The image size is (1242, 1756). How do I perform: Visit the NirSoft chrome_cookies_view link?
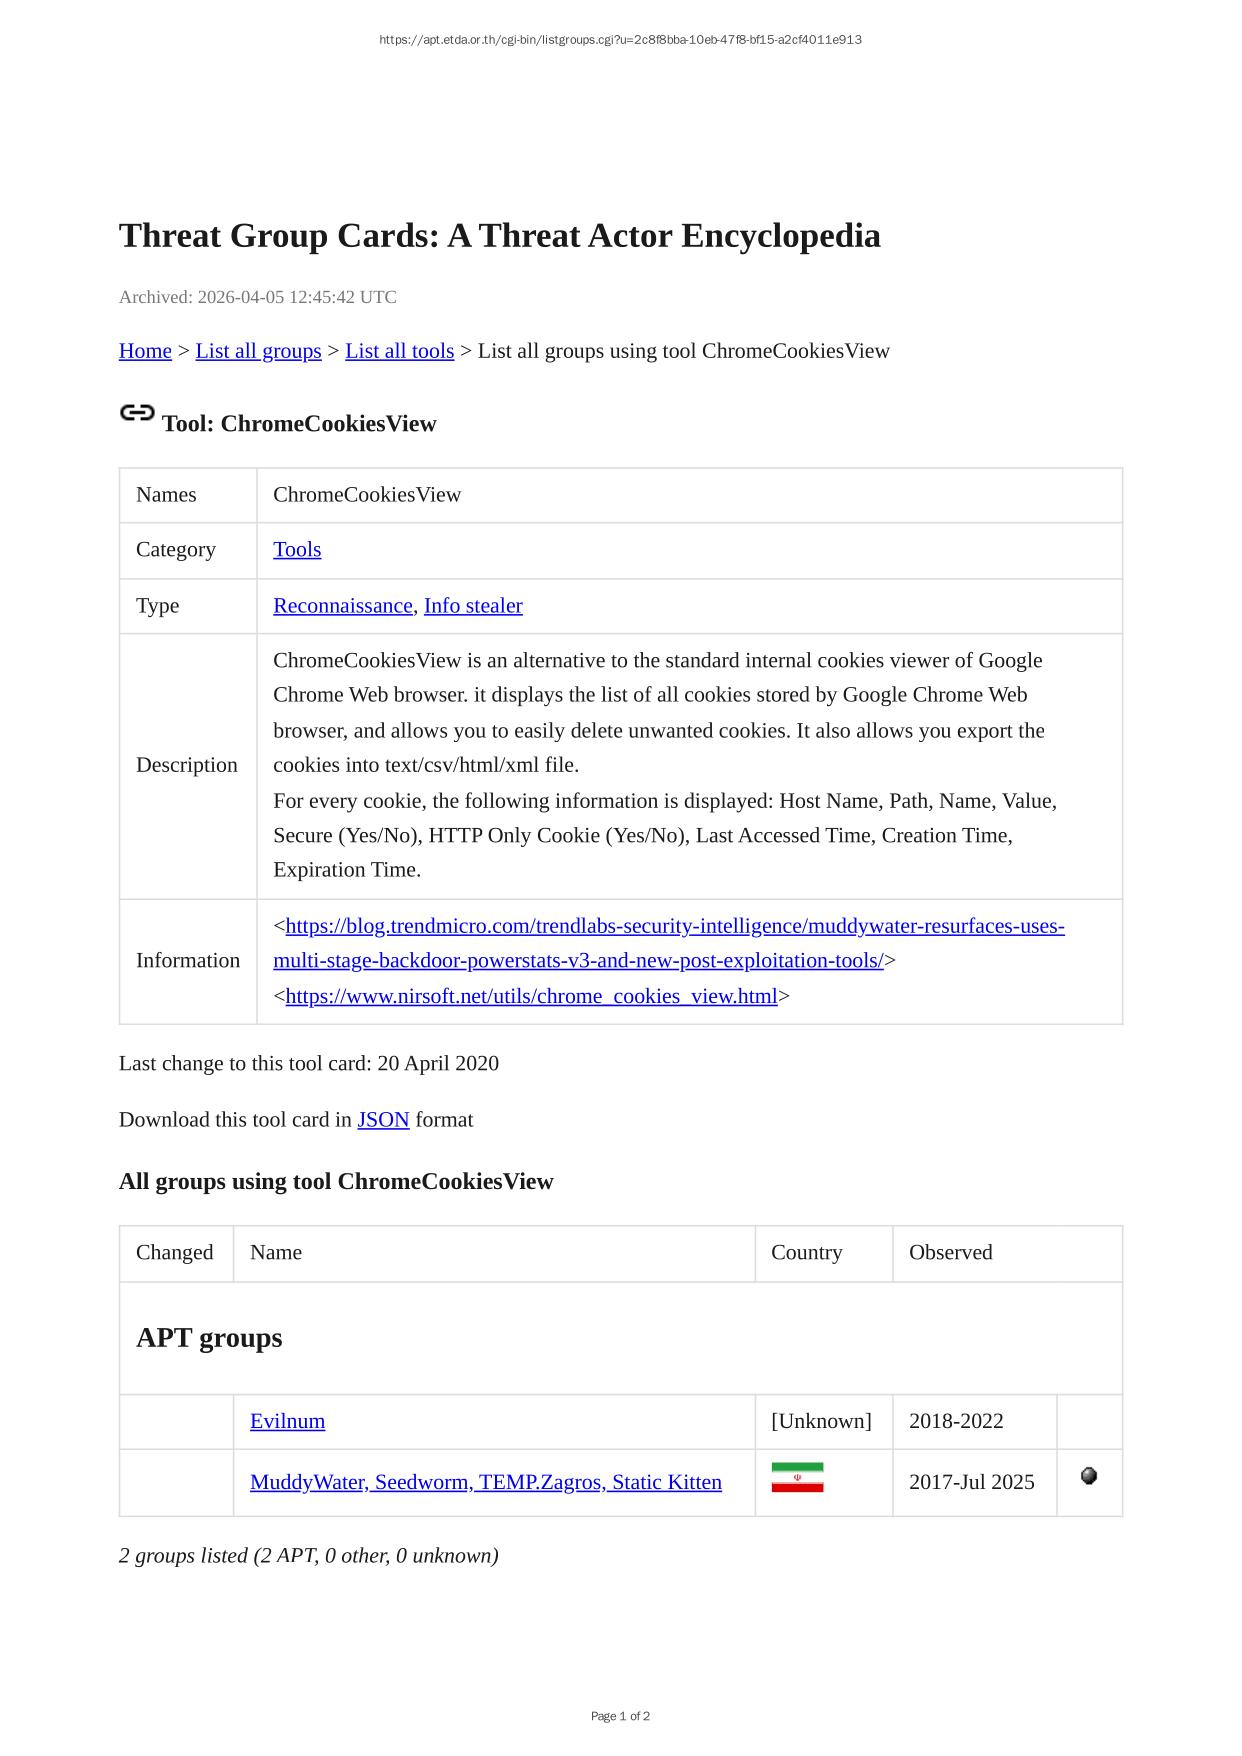[x=531, y=997]
